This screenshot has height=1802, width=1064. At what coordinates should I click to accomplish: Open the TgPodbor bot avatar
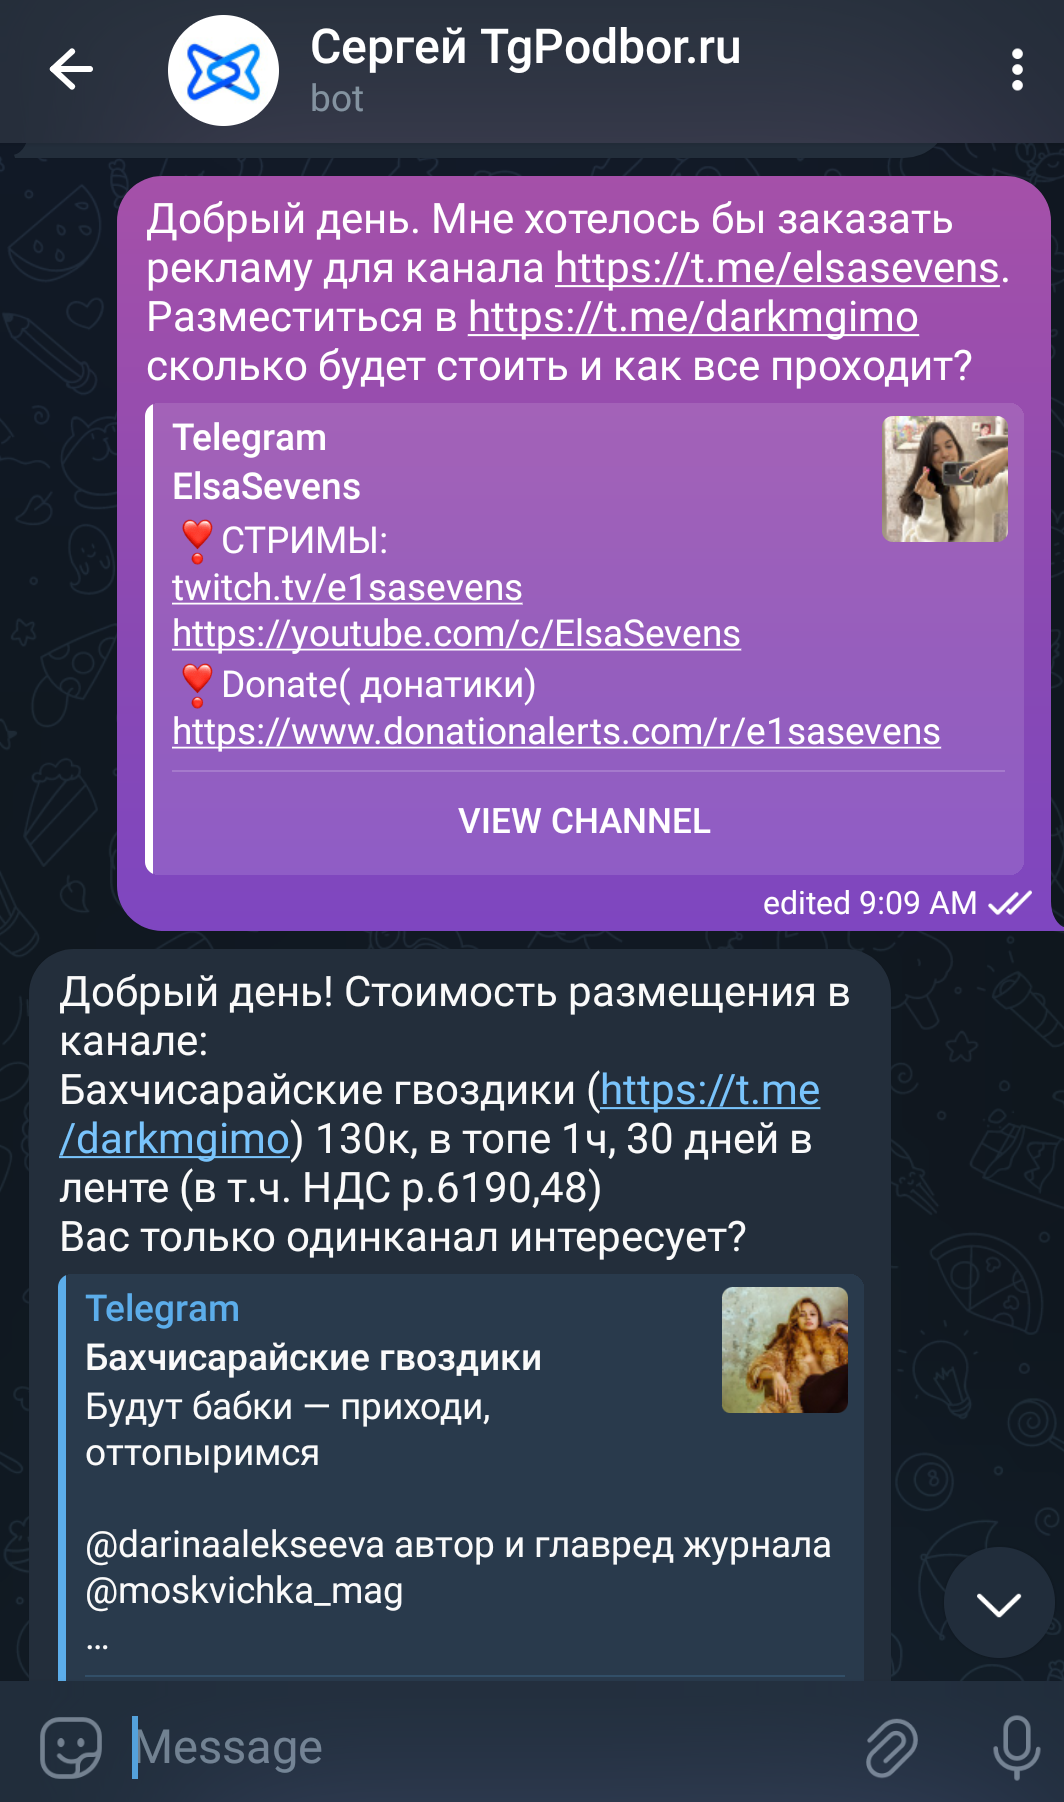click(x=223, y=70)
